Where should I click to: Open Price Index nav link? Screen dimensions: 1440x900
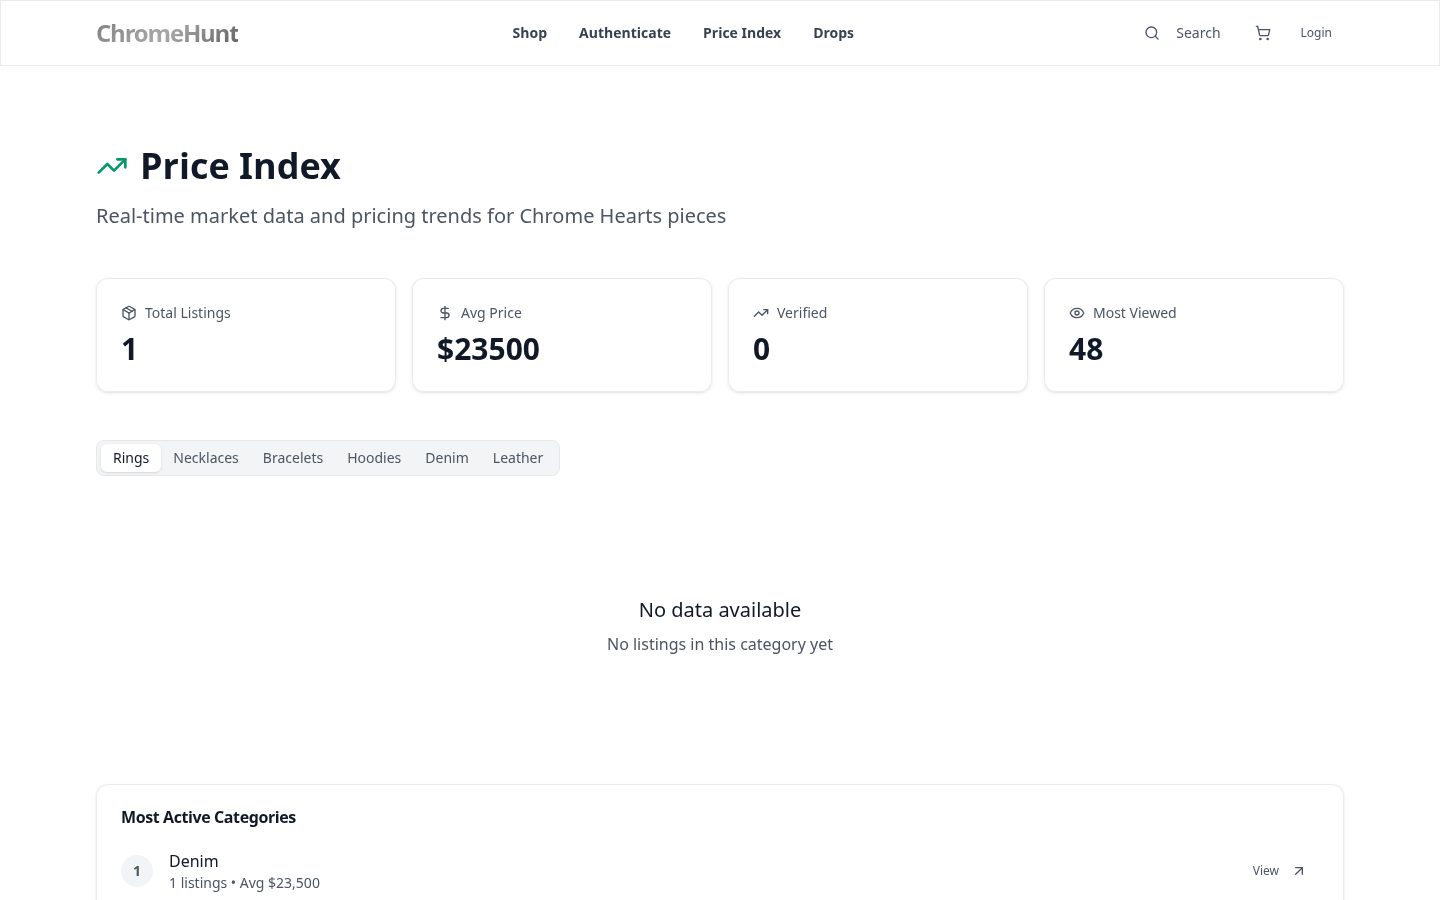742,33
